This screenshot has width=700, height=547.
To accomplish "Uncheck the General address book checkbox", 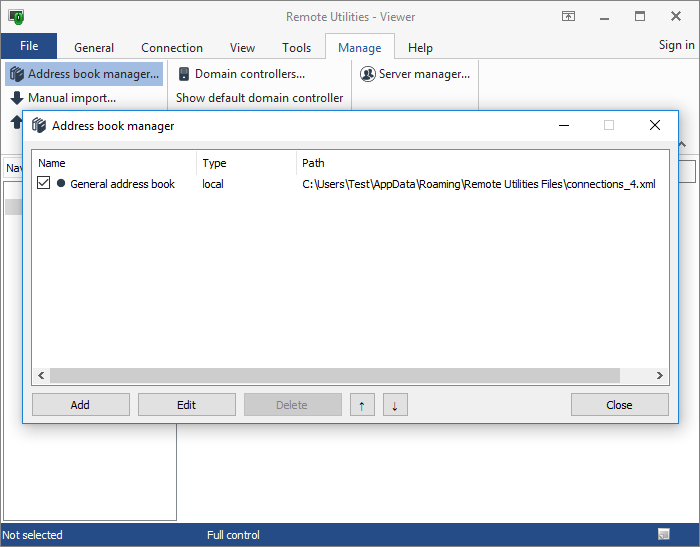I will click(43, 183).
